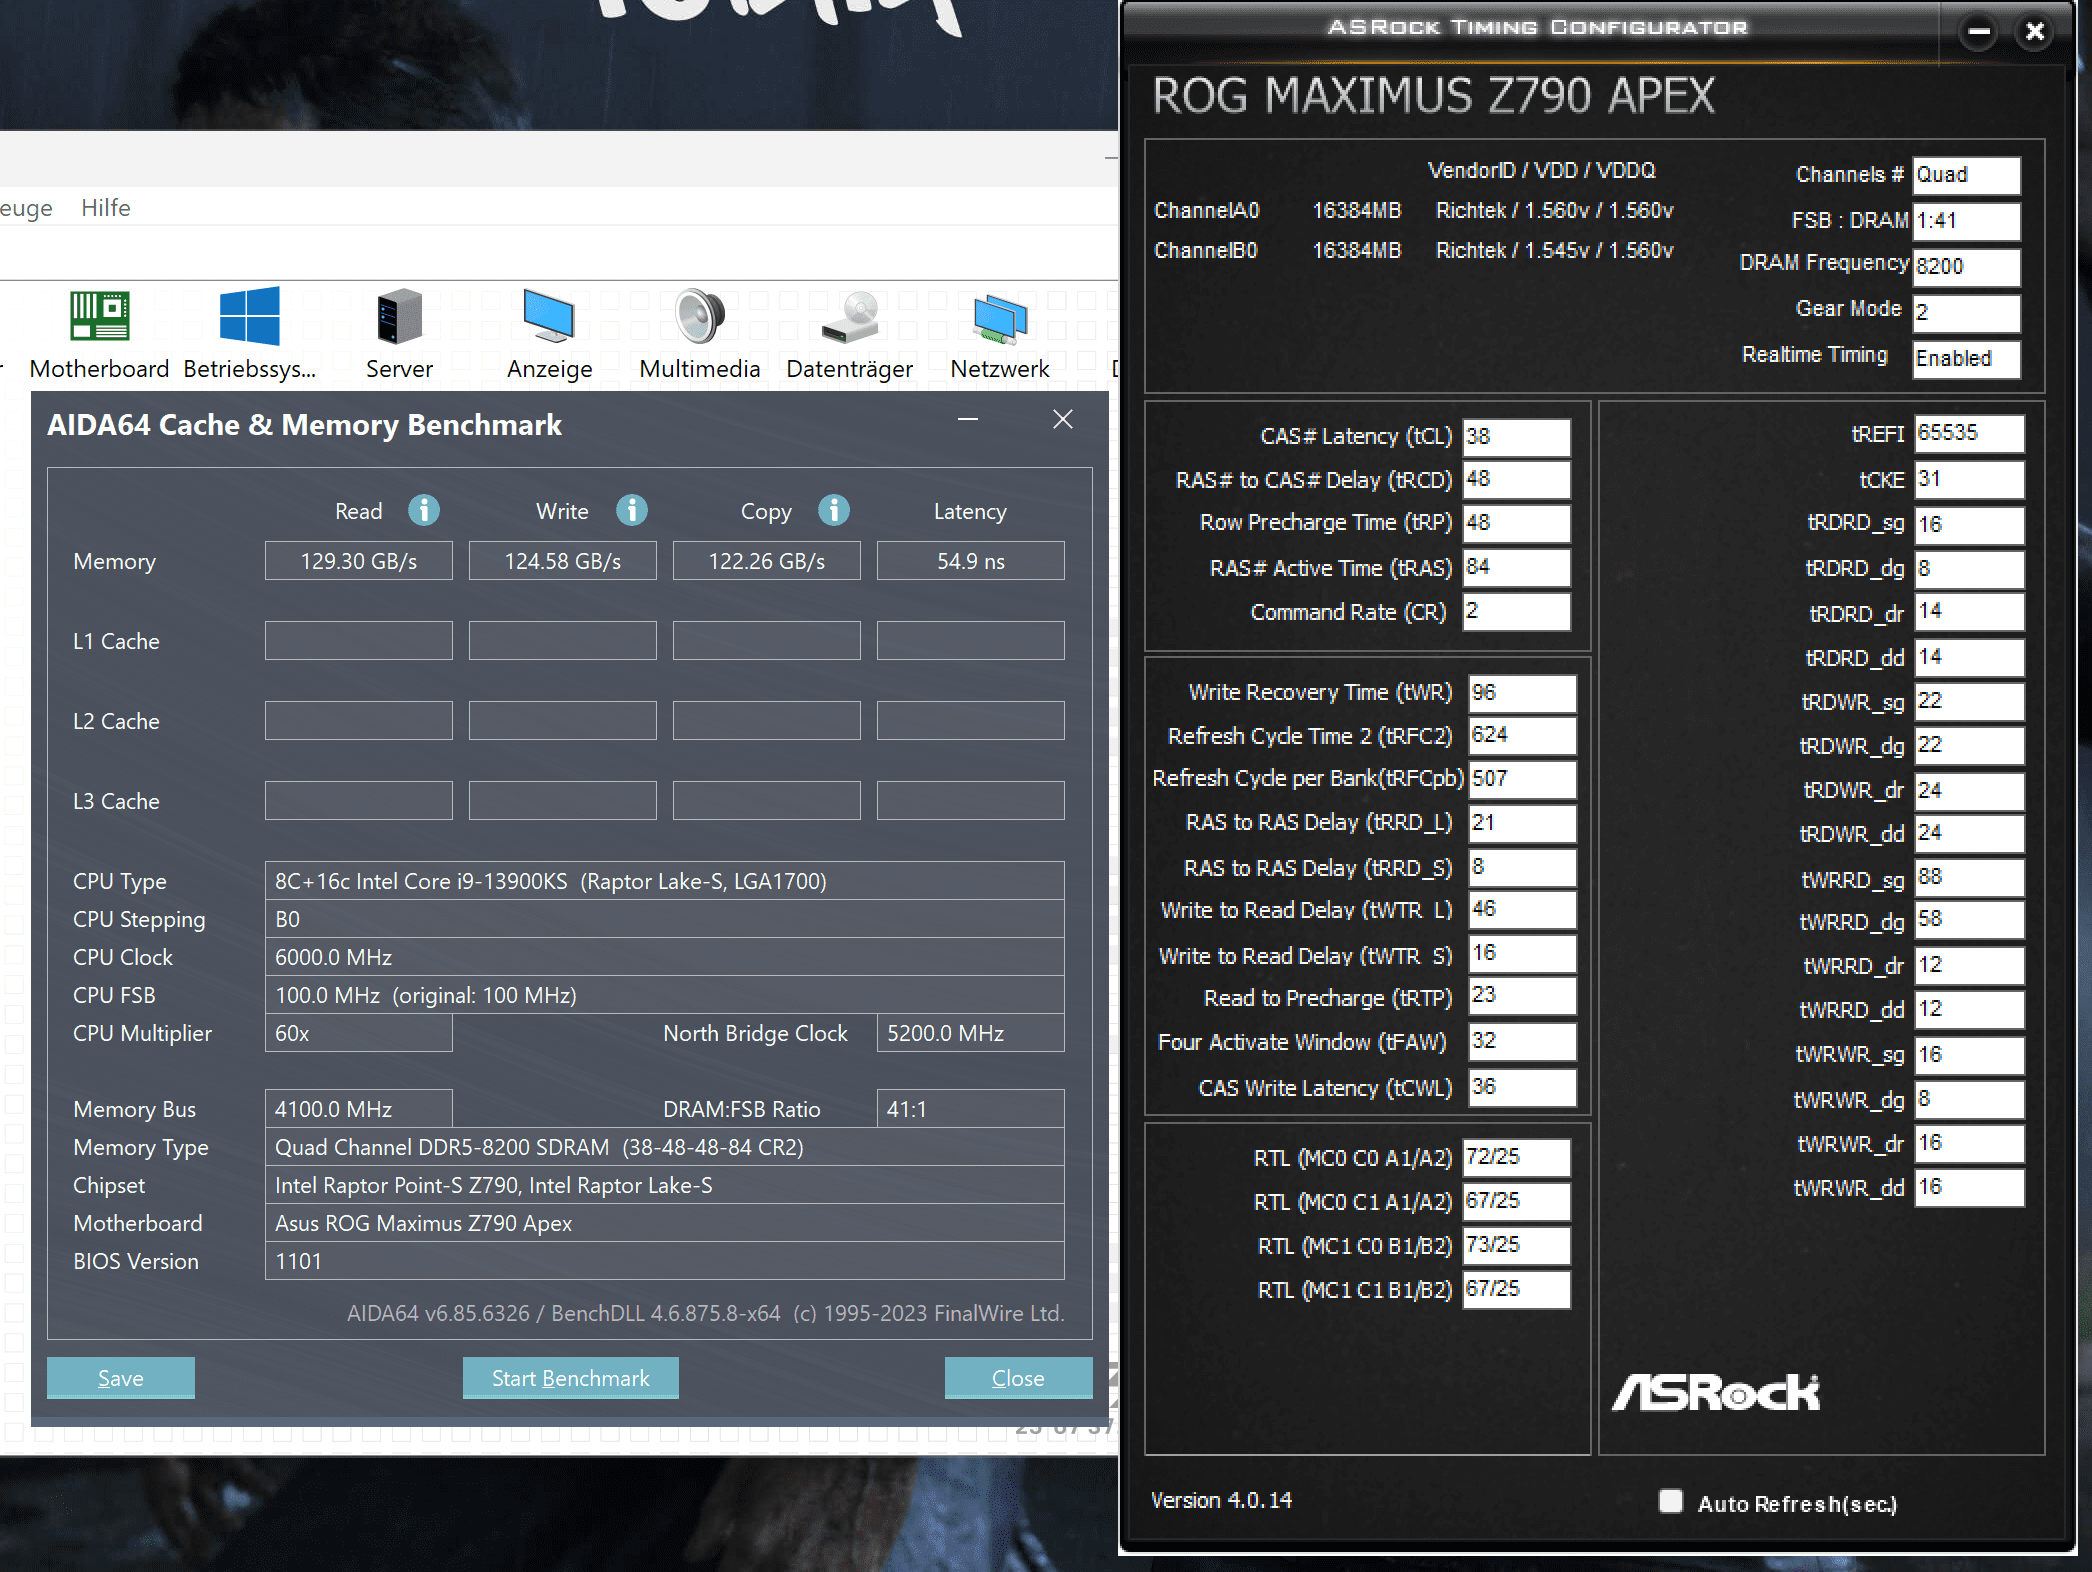This screenshot has width=2092, height=1572.
Task: Select the Multimedia speaker icon
Action: [x=699, y=317]
